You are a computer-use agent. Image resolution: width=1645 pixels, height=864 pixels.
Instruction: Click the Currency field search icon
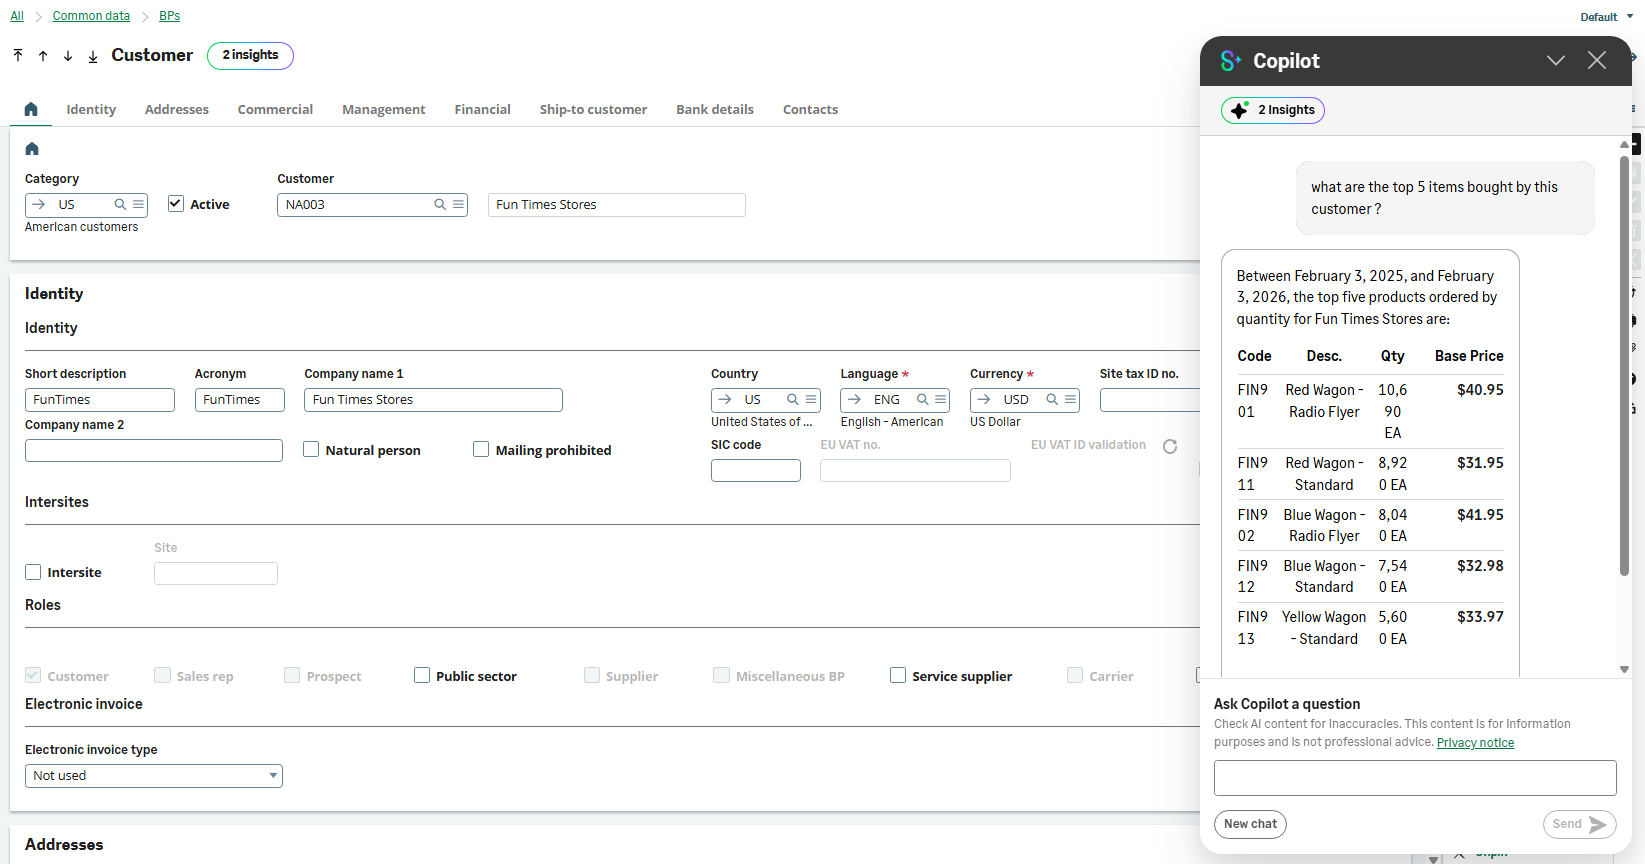(x=1052, y=400)
